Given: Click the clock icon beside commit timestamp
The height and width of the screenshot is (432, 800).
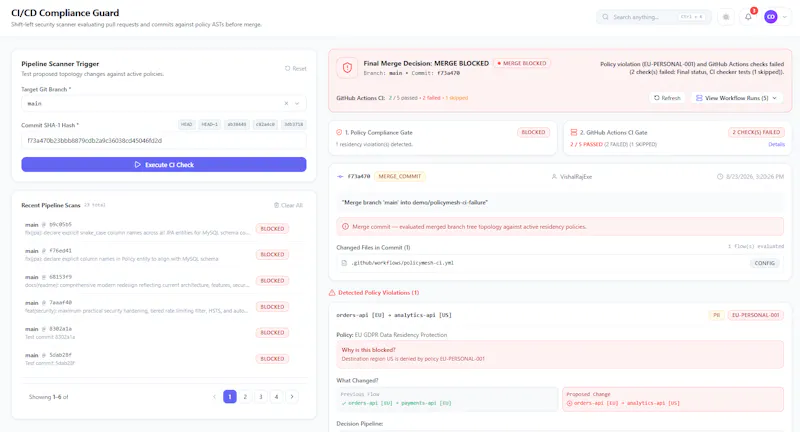Looking at the screenshot, I should tap(720, 176).
